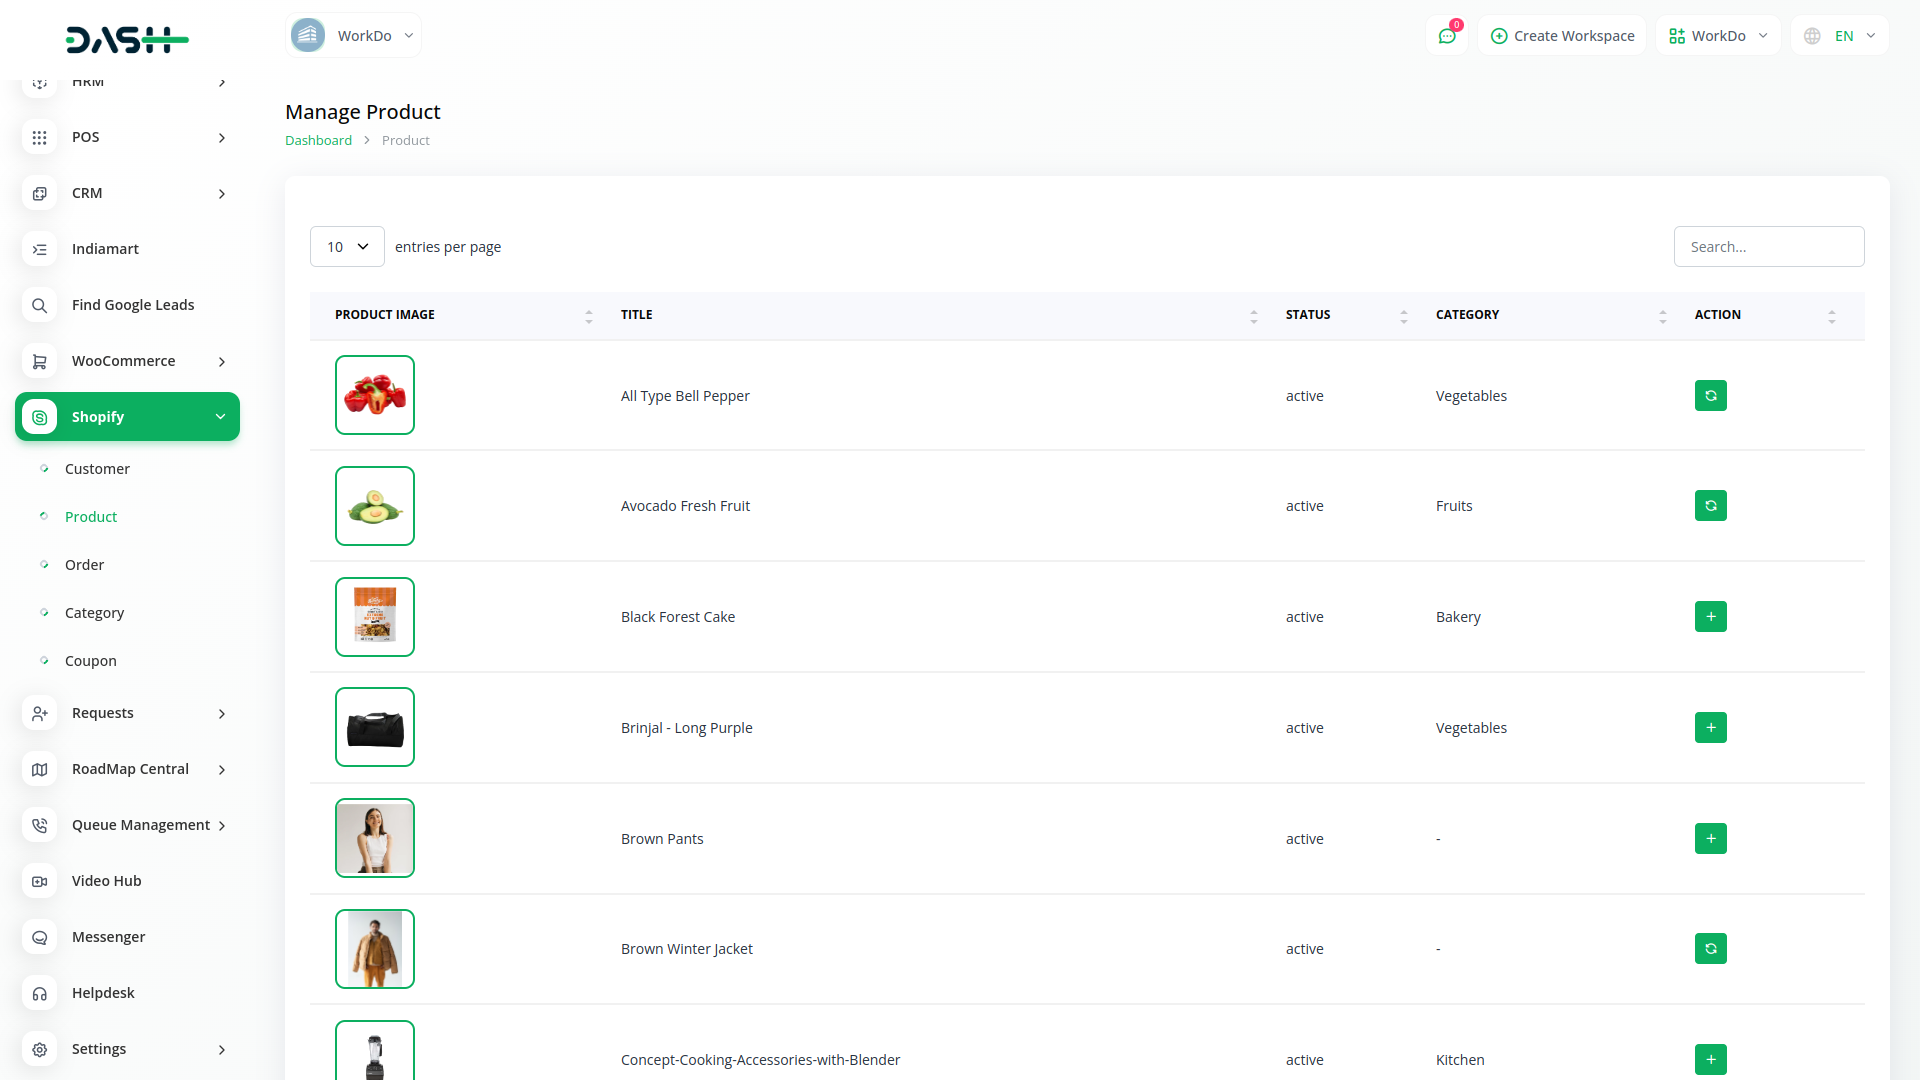Sort table by Title column arrows

1253,316
